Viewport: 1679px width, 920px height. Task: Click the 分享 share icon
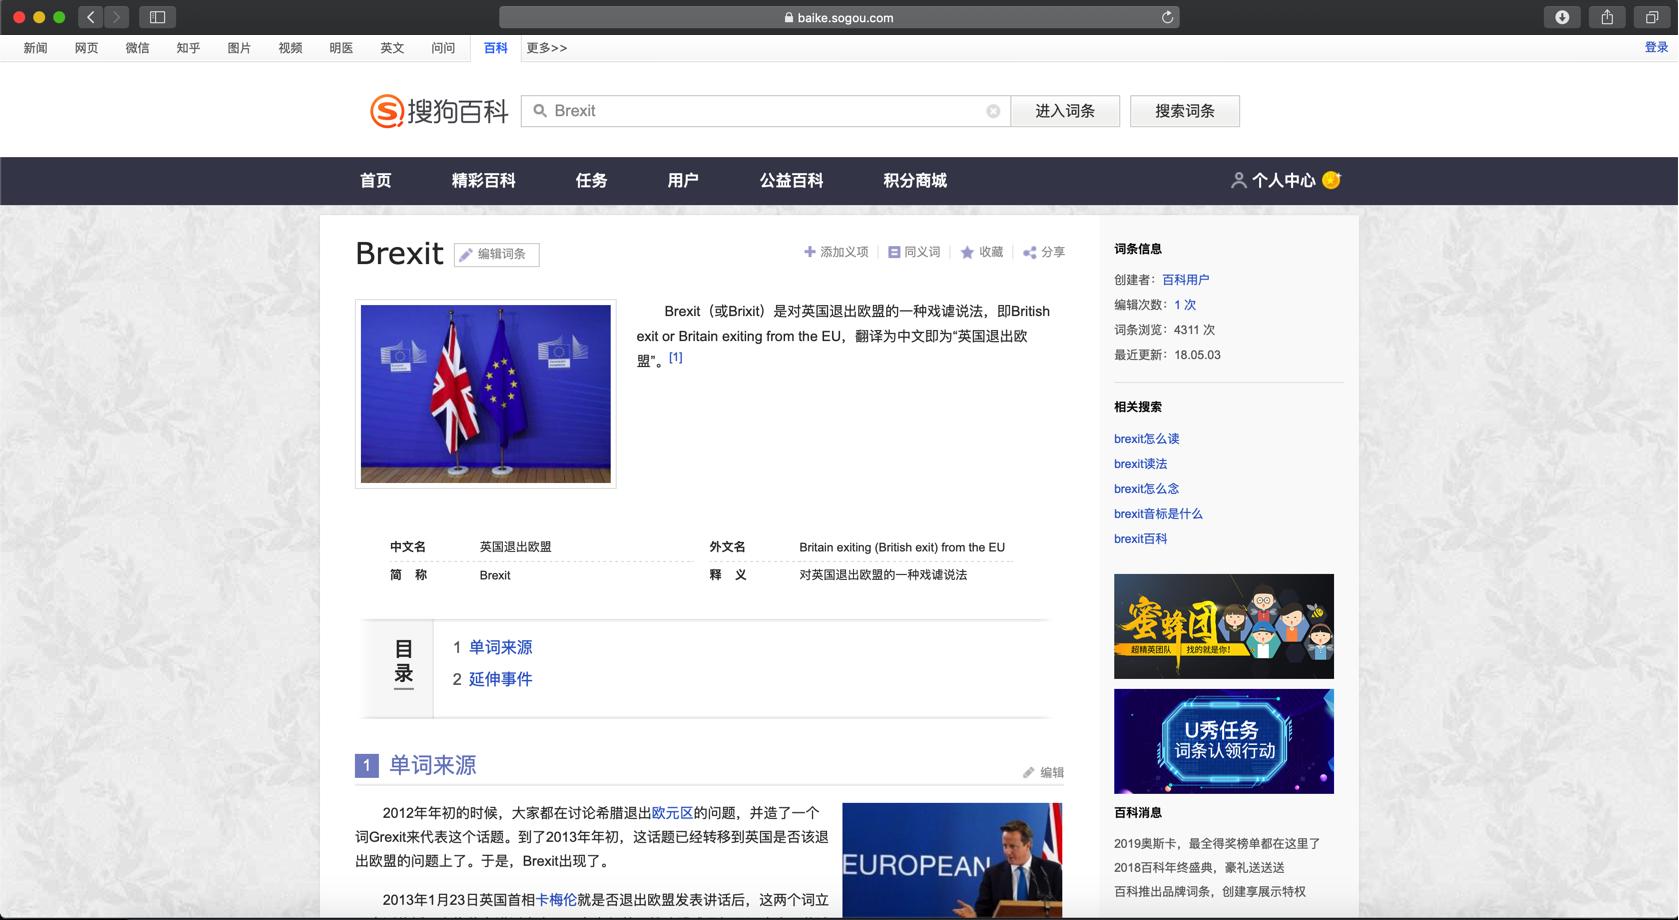pyautogui.click(x=1030, y=252)
